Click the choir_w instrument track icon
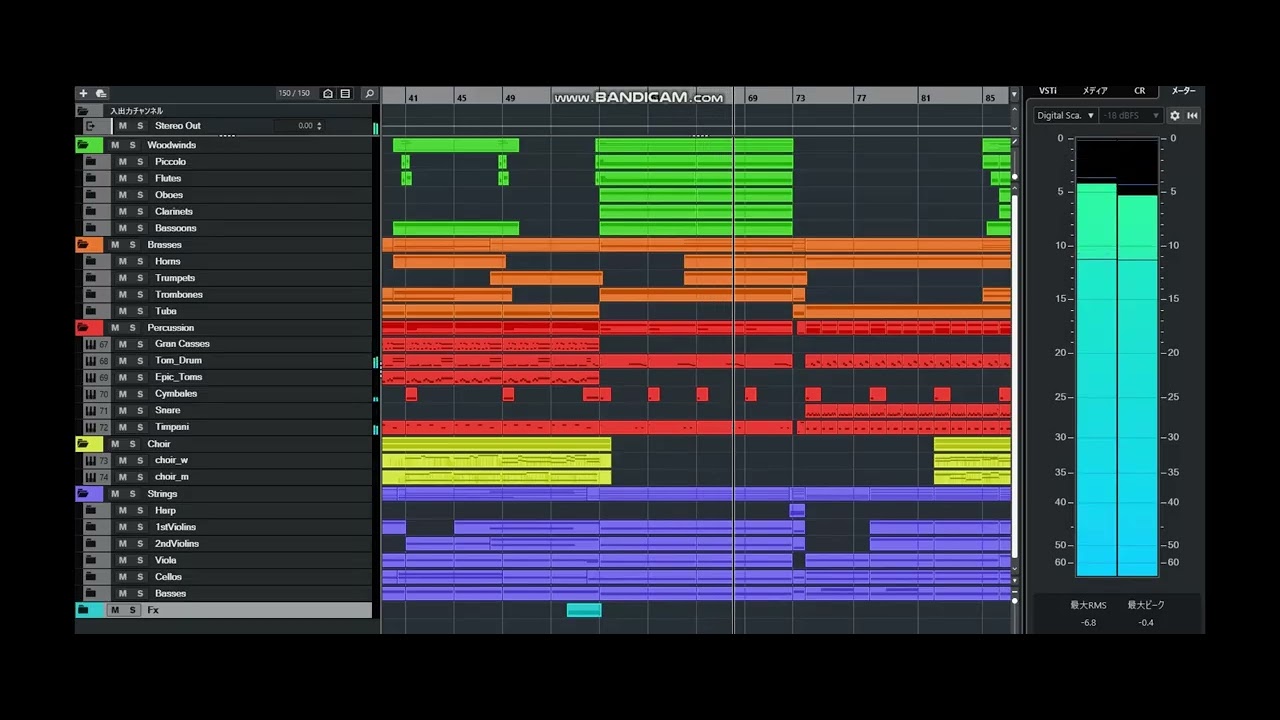This screenshot has width=1280, height=720. tap(91, 460)
